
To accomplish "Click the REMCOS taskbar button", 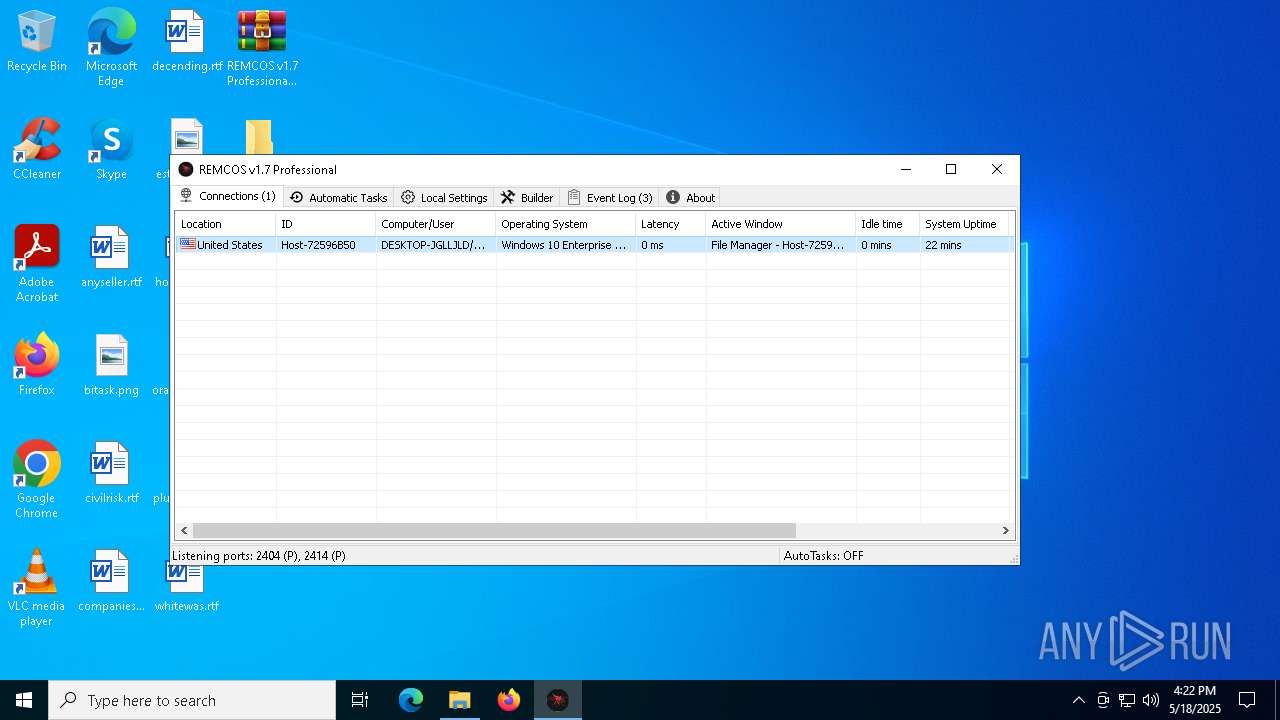I will point(558,700).
